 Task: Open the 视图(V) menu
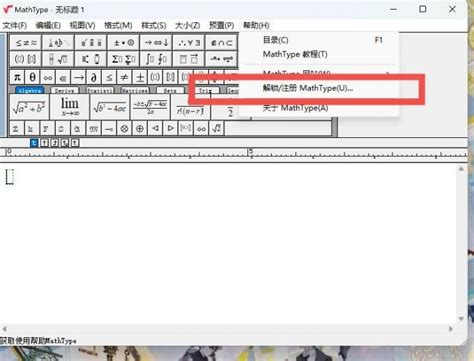pyautogui.click(x=82, y=25)
